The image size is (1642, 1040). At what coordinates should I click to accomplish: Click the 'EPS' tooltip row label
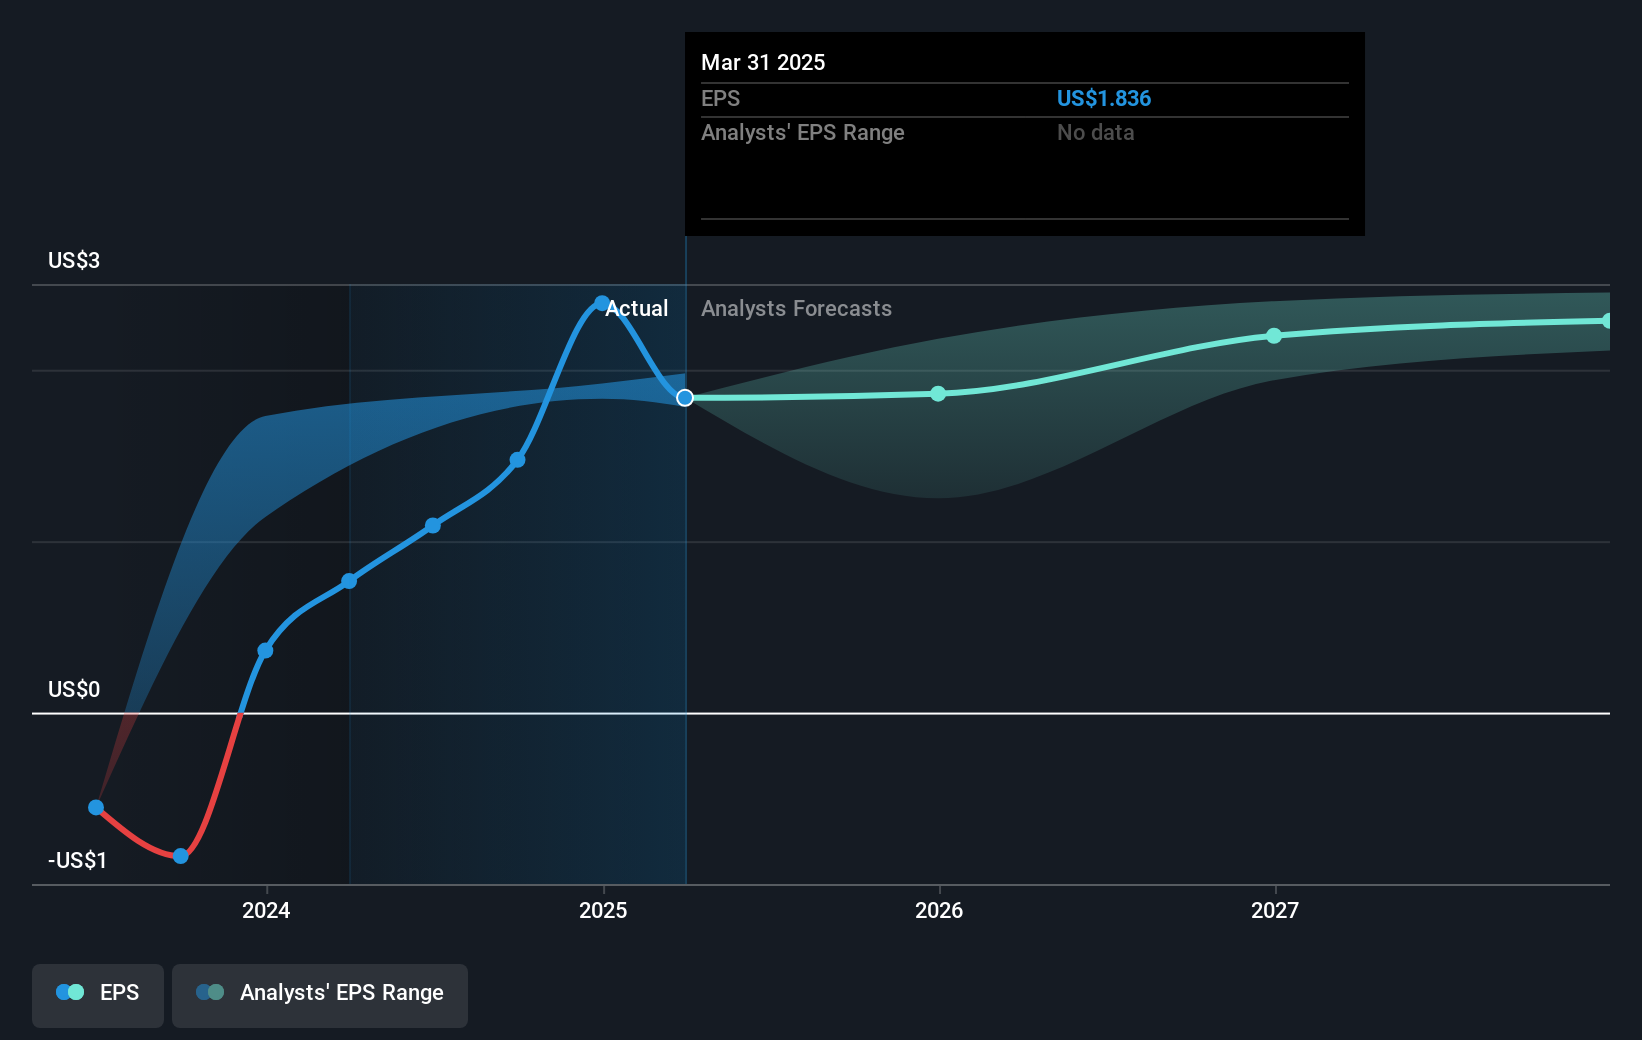720,99
